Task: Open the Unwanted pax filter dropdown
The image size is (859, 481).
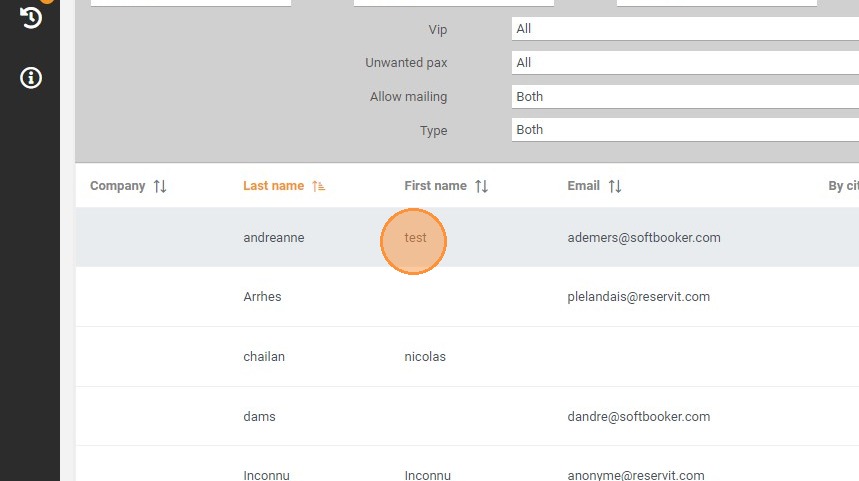Action: pyautogui.click(x=685, y=62)
